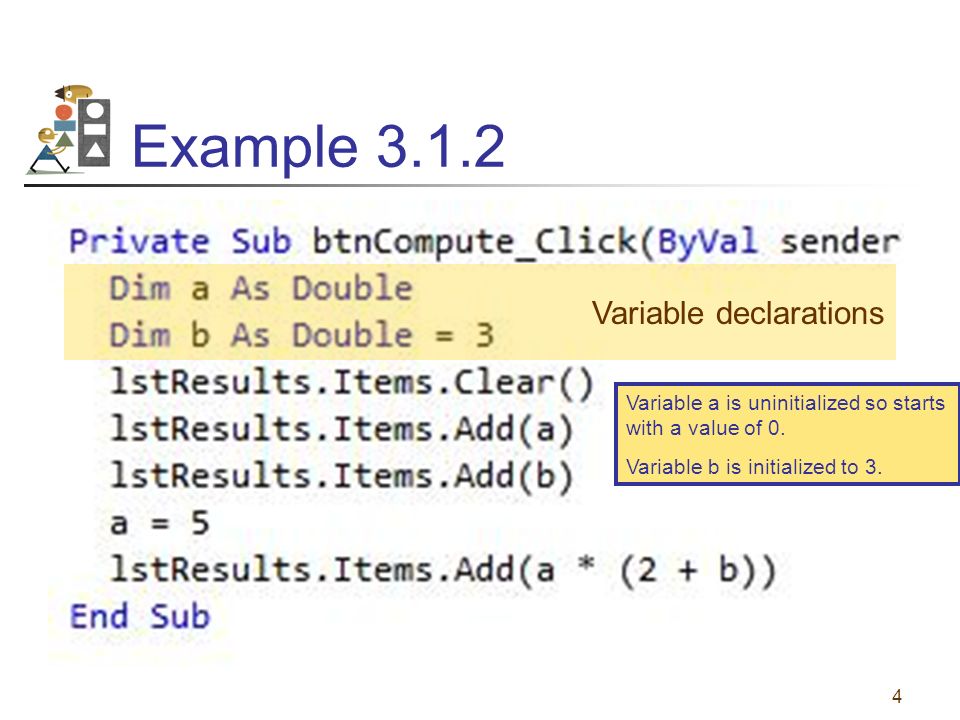Click the red circle in the logo
This screenshot has width=960, height=720.
point(64,112)
